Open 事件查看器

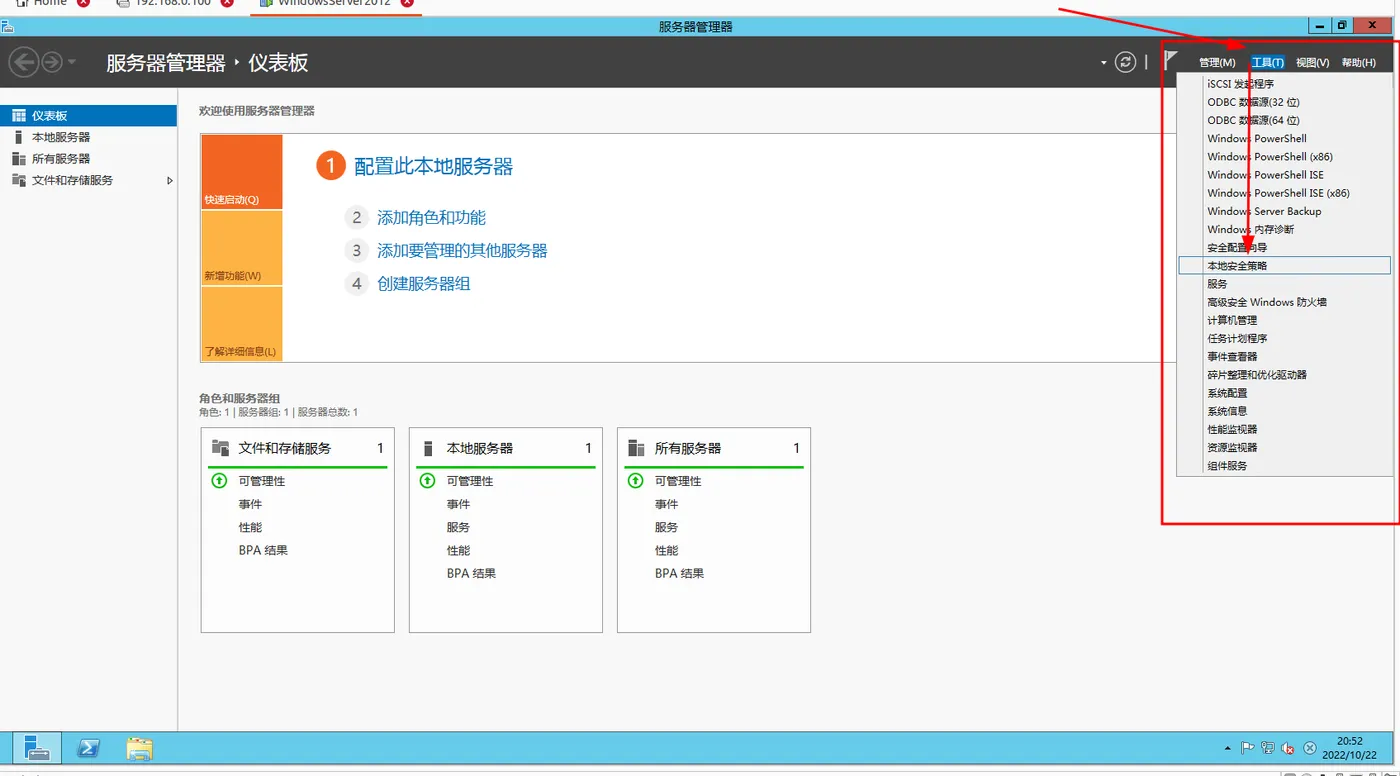tap(1284, 356)
